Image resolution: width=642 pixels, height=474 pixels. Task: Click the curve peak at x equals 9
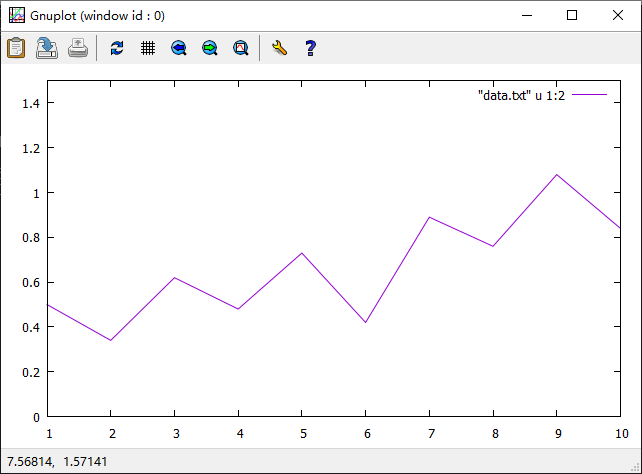[556, 175]
